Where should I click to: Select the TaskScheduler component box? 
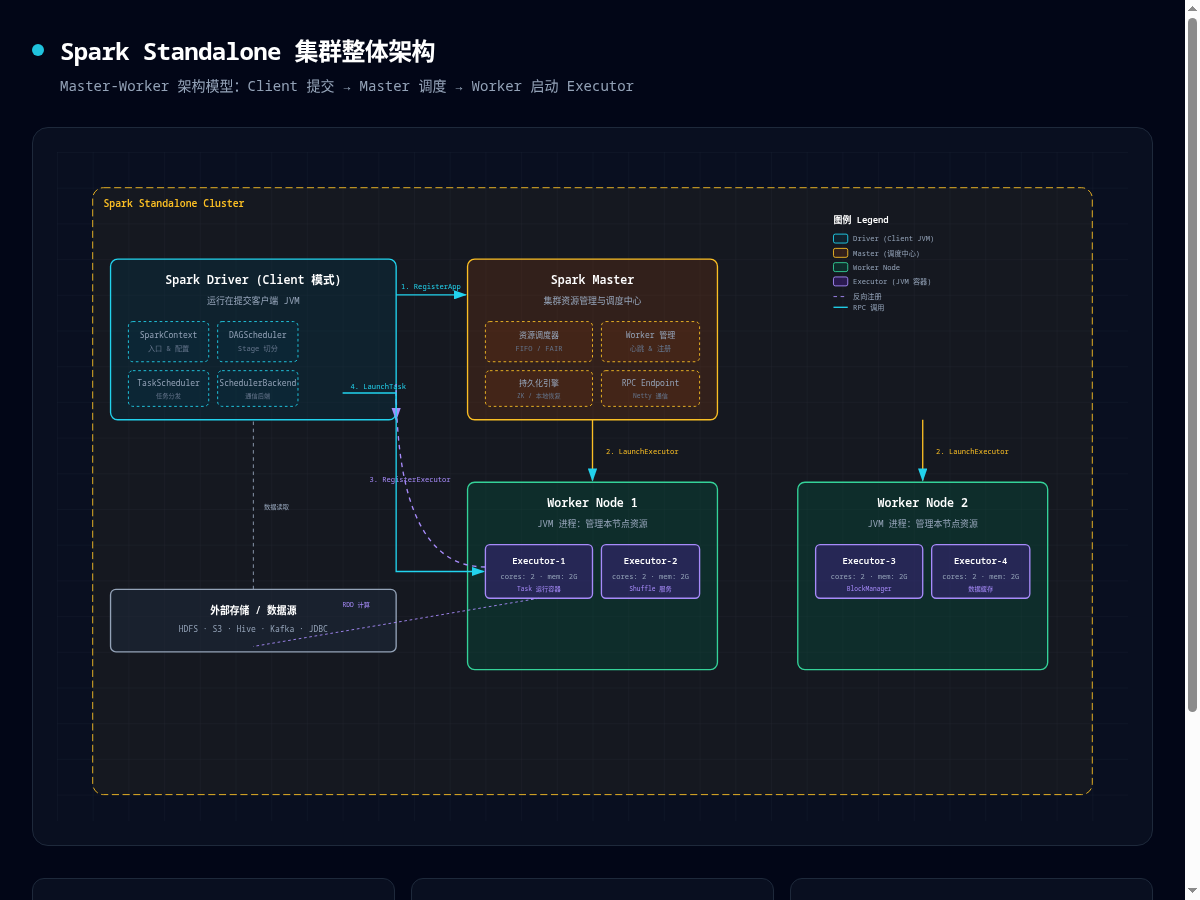tap(168, 388)
